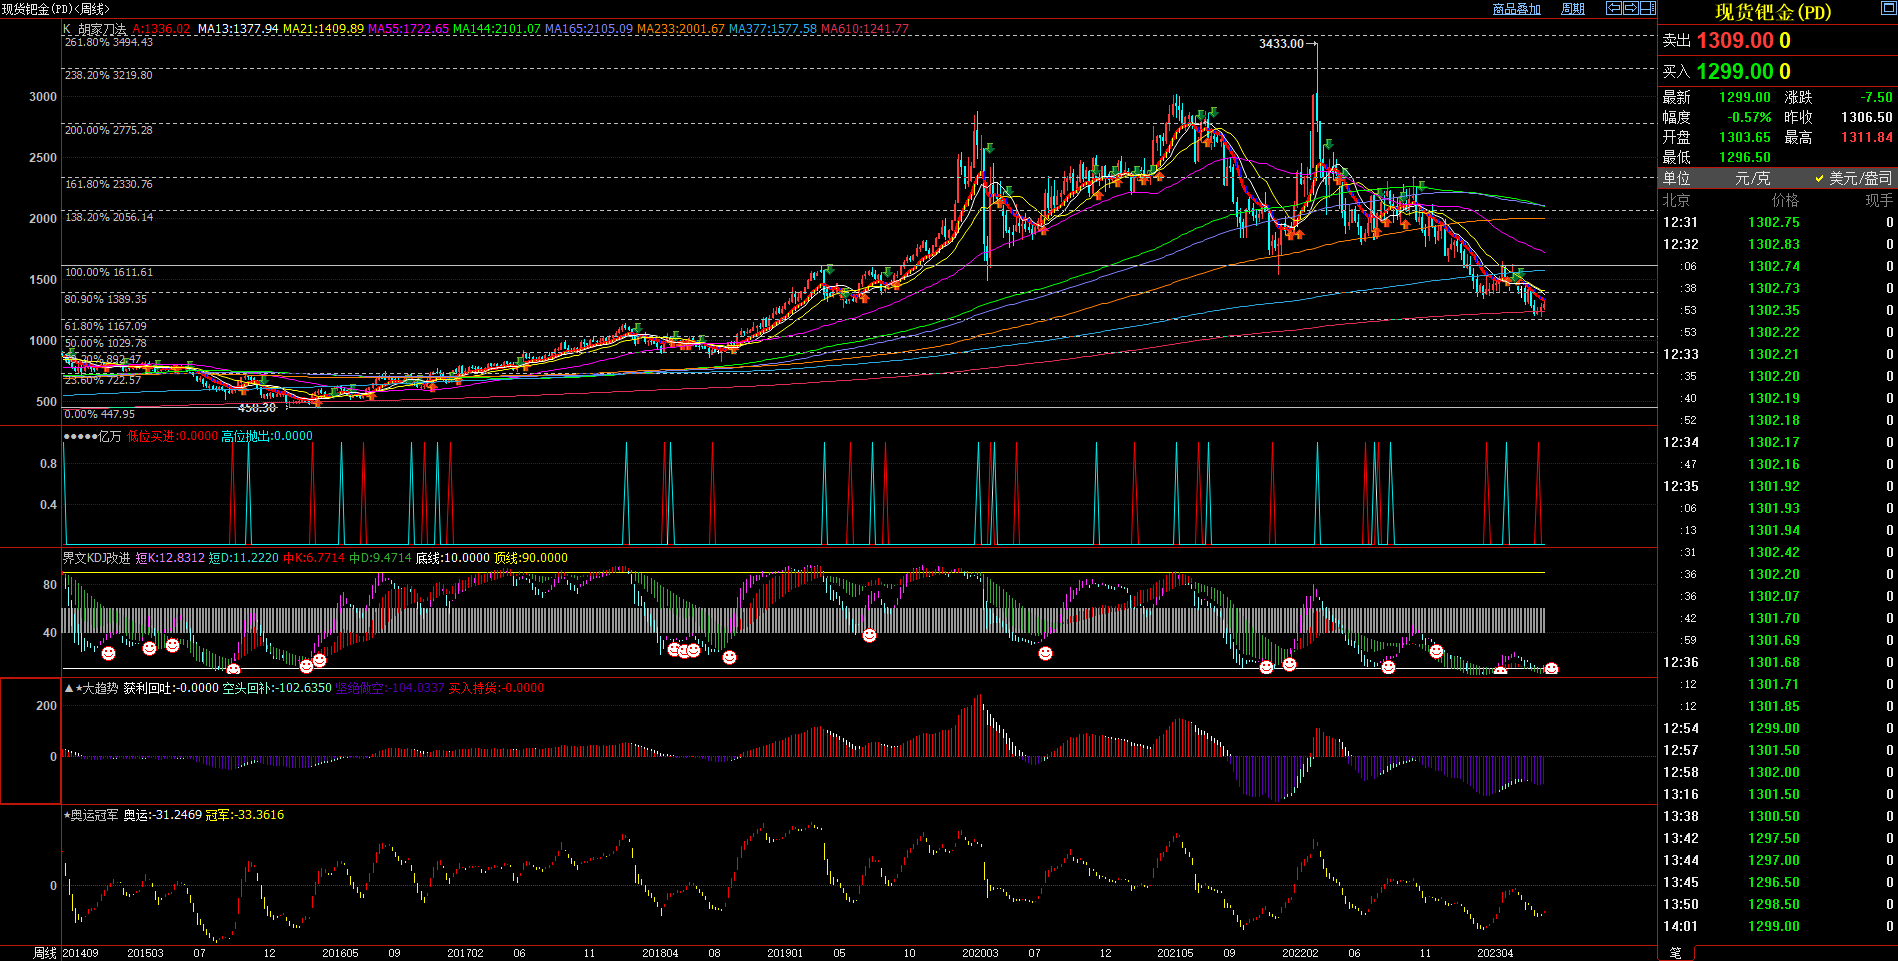Click the 奥运冠军 indicator title
The width and height of the screenshot is (1898, 961).
[x=93, y=815]
